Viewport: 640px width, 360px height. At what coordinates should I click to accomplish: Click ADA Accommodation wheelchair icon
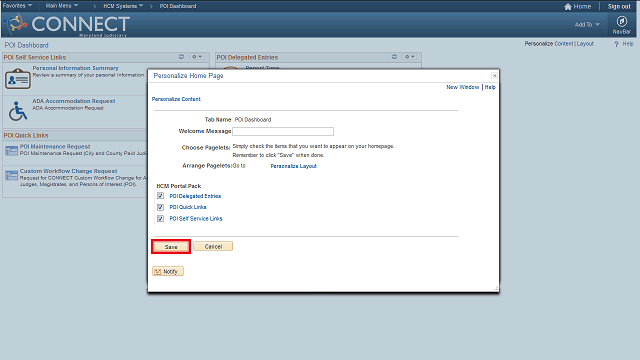click(x=18, y=111)
